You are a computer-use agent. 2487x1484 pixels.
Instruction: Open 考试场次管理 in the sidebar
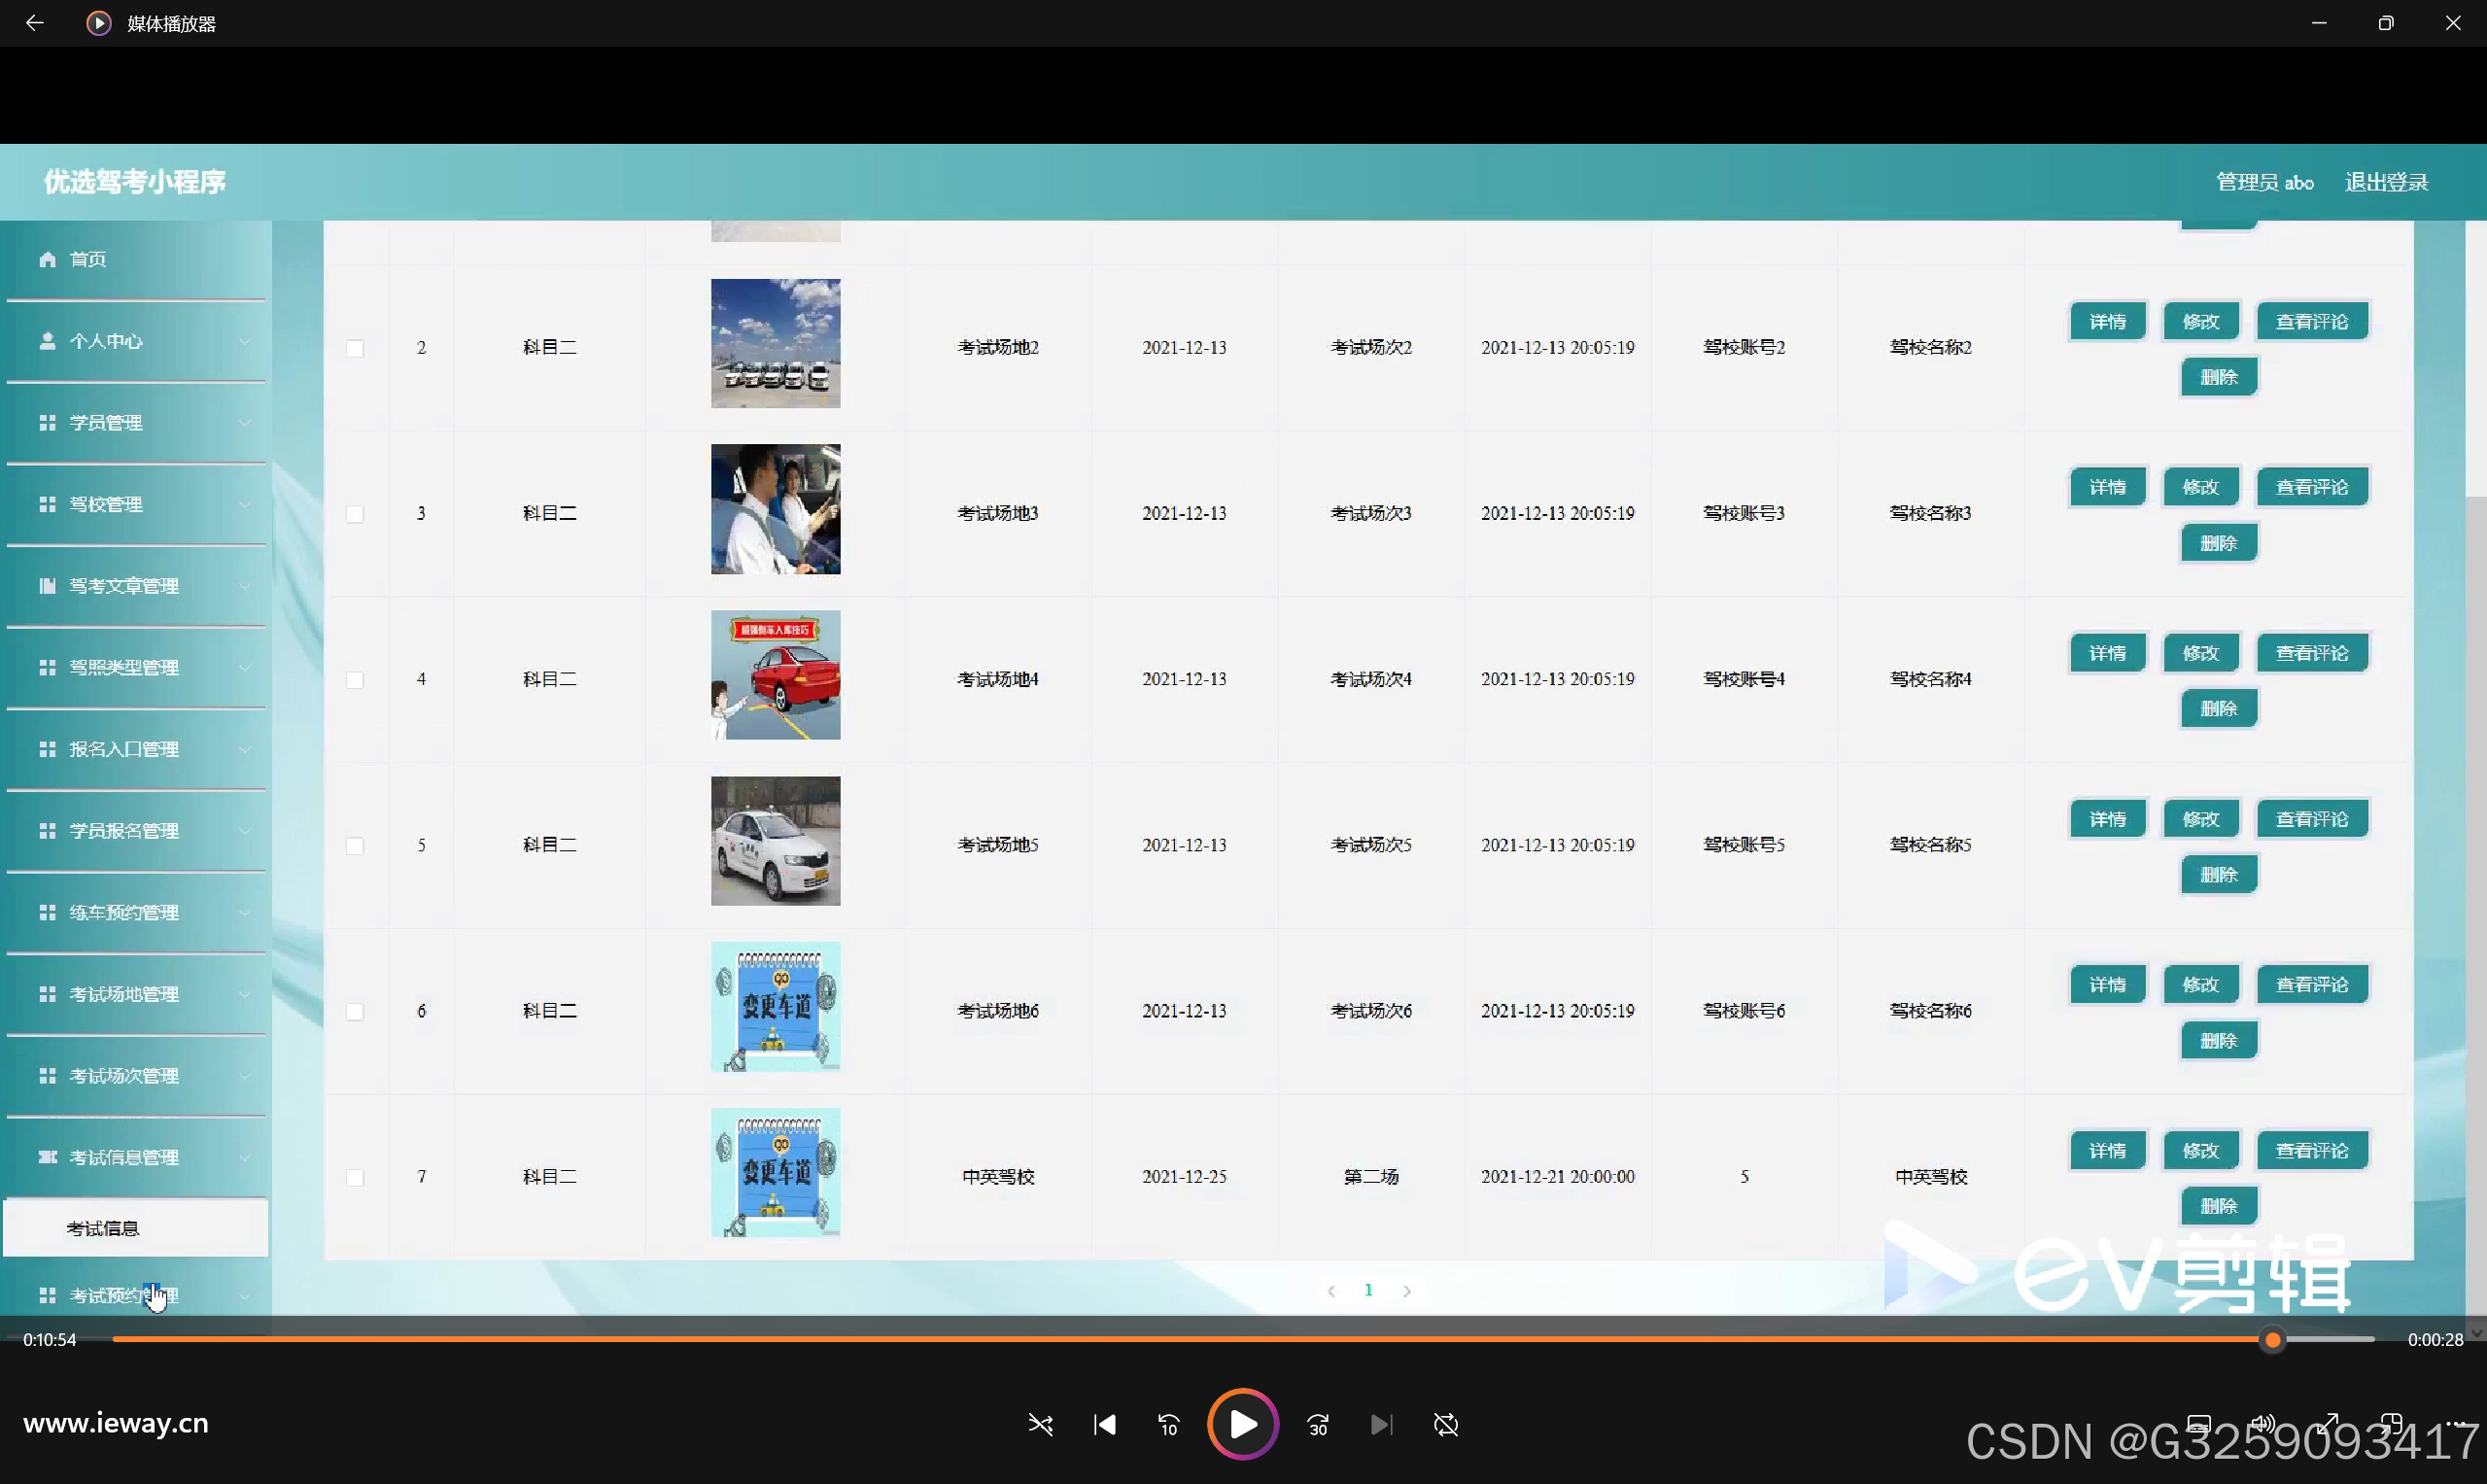[136, 1075]
